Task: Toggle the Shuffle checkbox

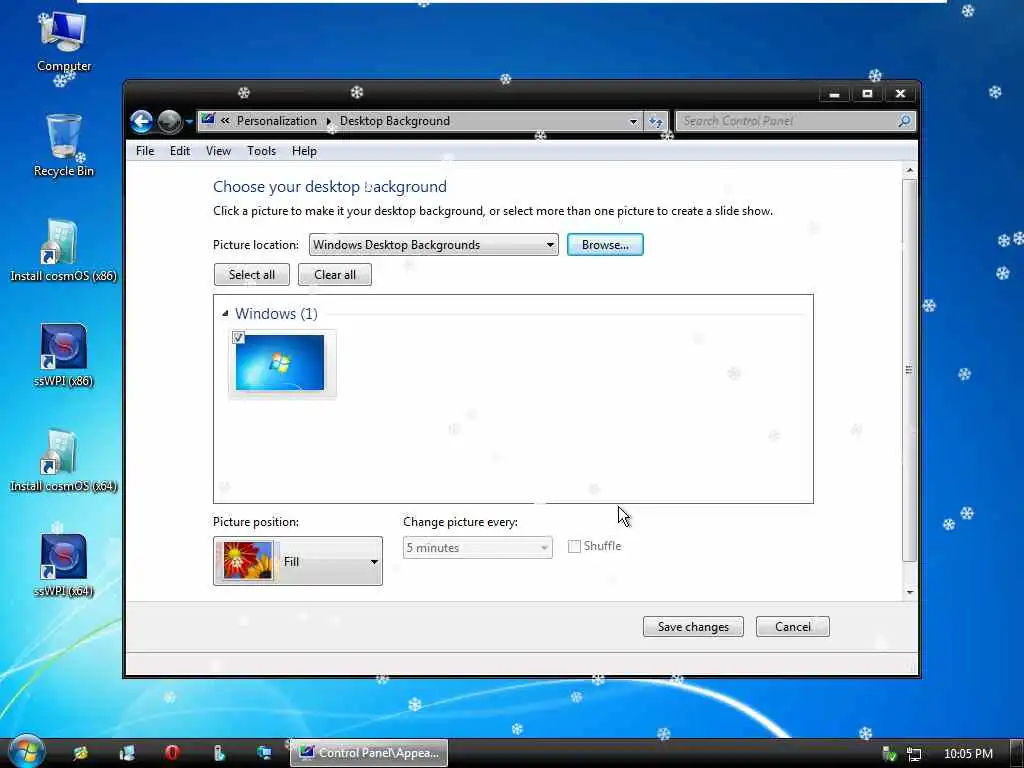Action: [574, 547]
